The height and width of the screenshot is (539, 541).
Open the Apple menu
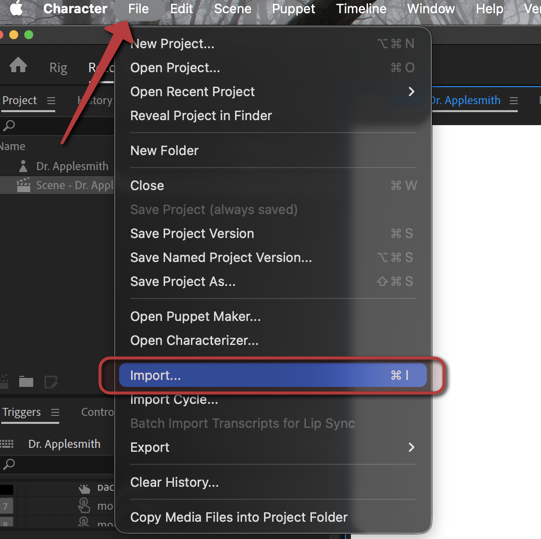[x=16, y=9]
